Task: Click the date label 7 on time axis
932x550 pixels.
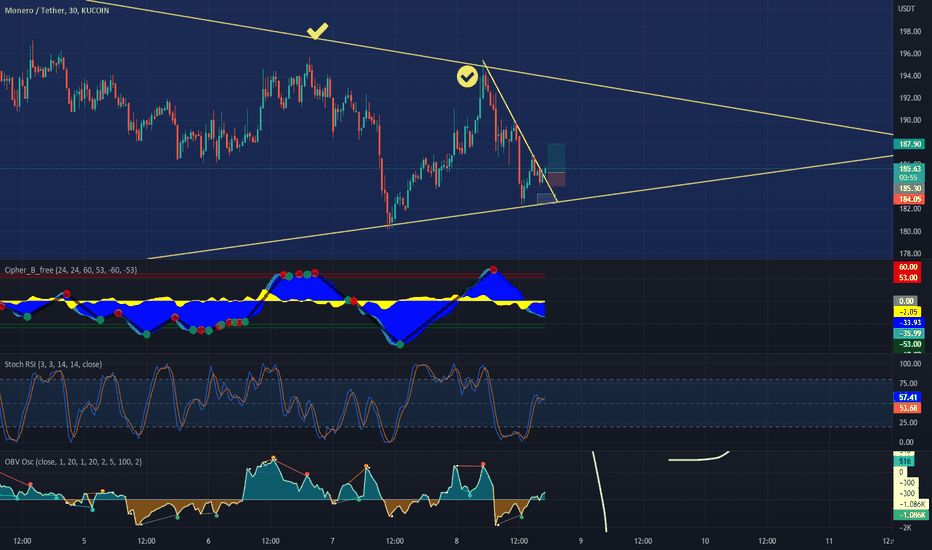Action: (x=332, y=541)
